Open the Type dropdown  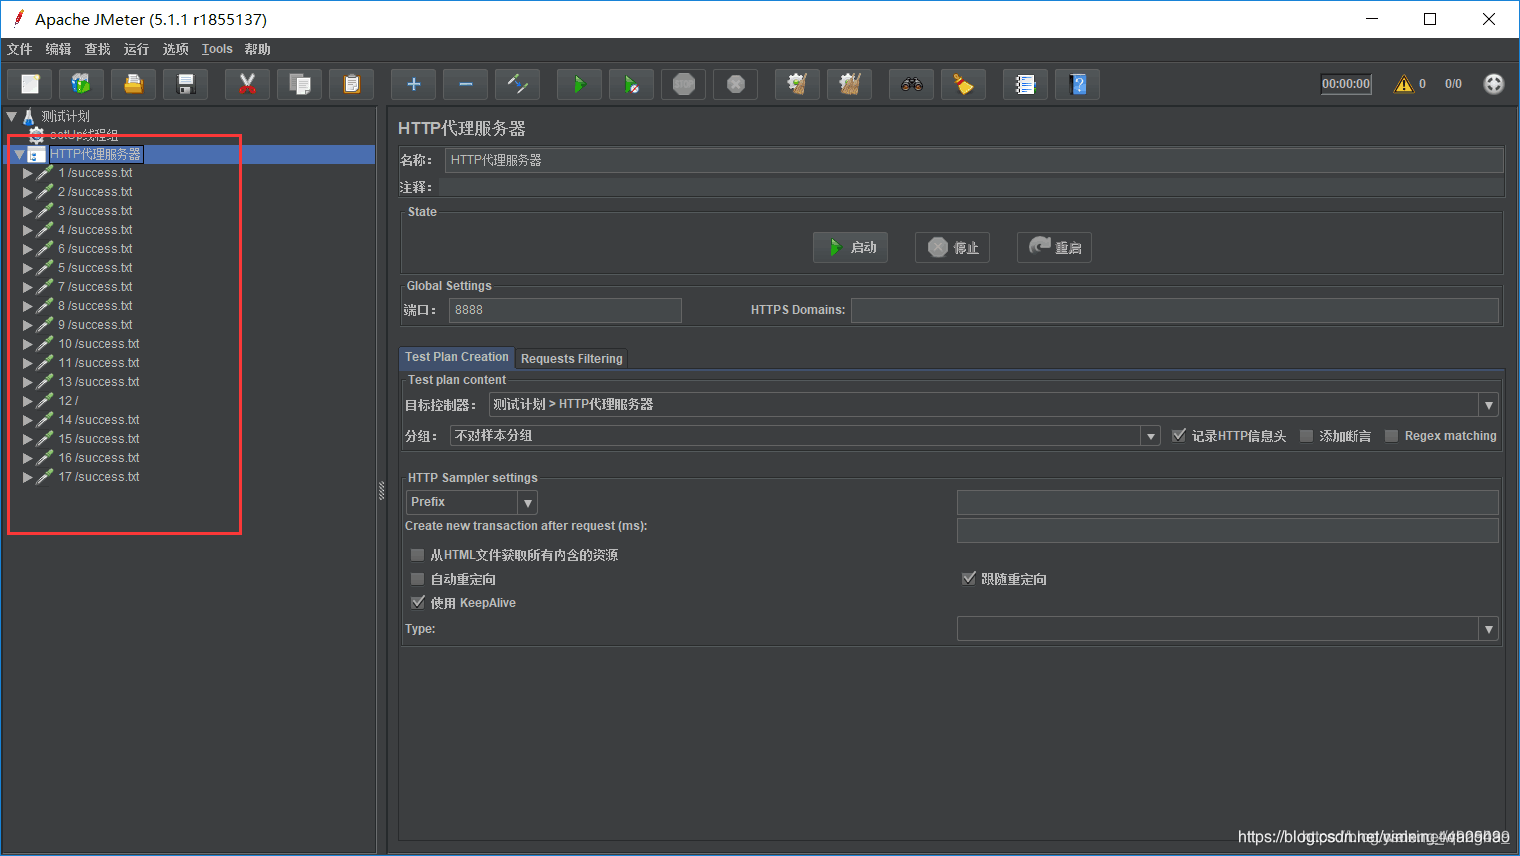coord(1489,629)
